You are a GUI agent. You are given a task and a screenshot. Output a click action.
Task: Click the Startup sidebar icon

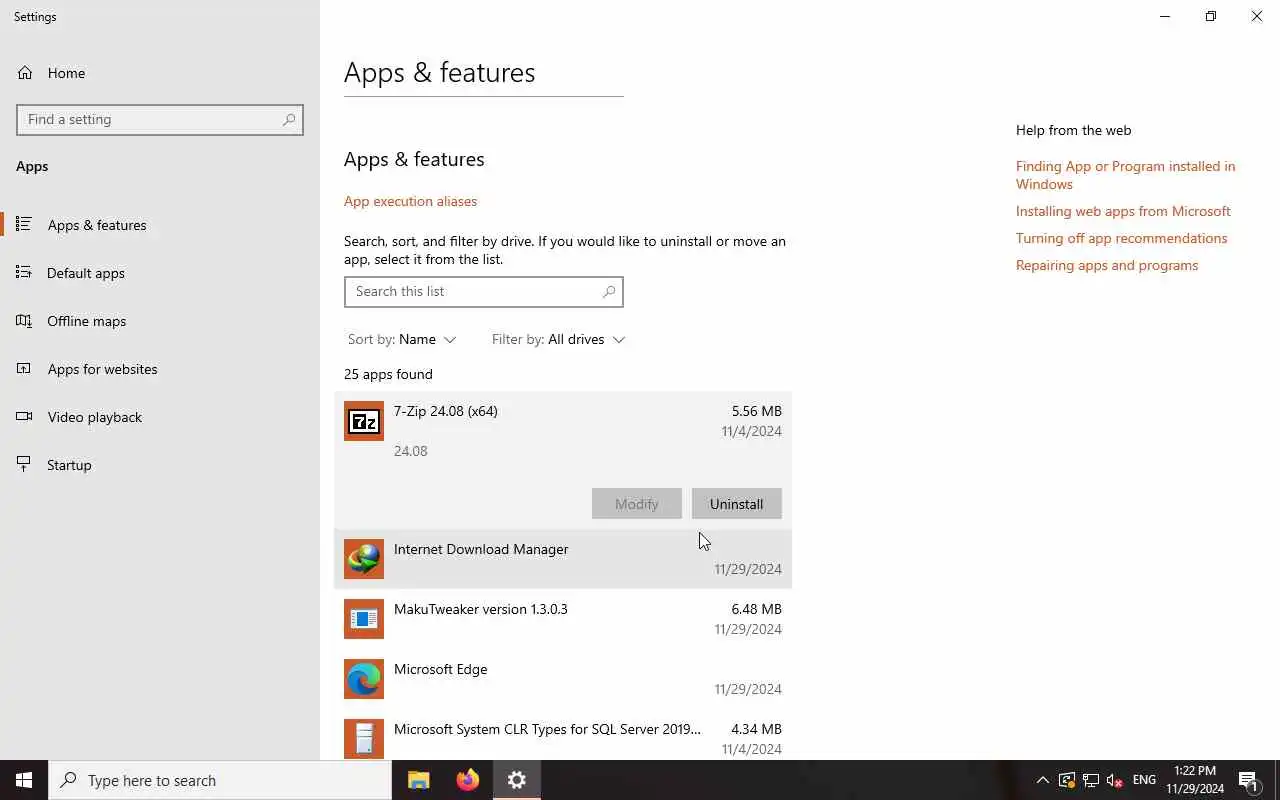(x=24, y=465)
